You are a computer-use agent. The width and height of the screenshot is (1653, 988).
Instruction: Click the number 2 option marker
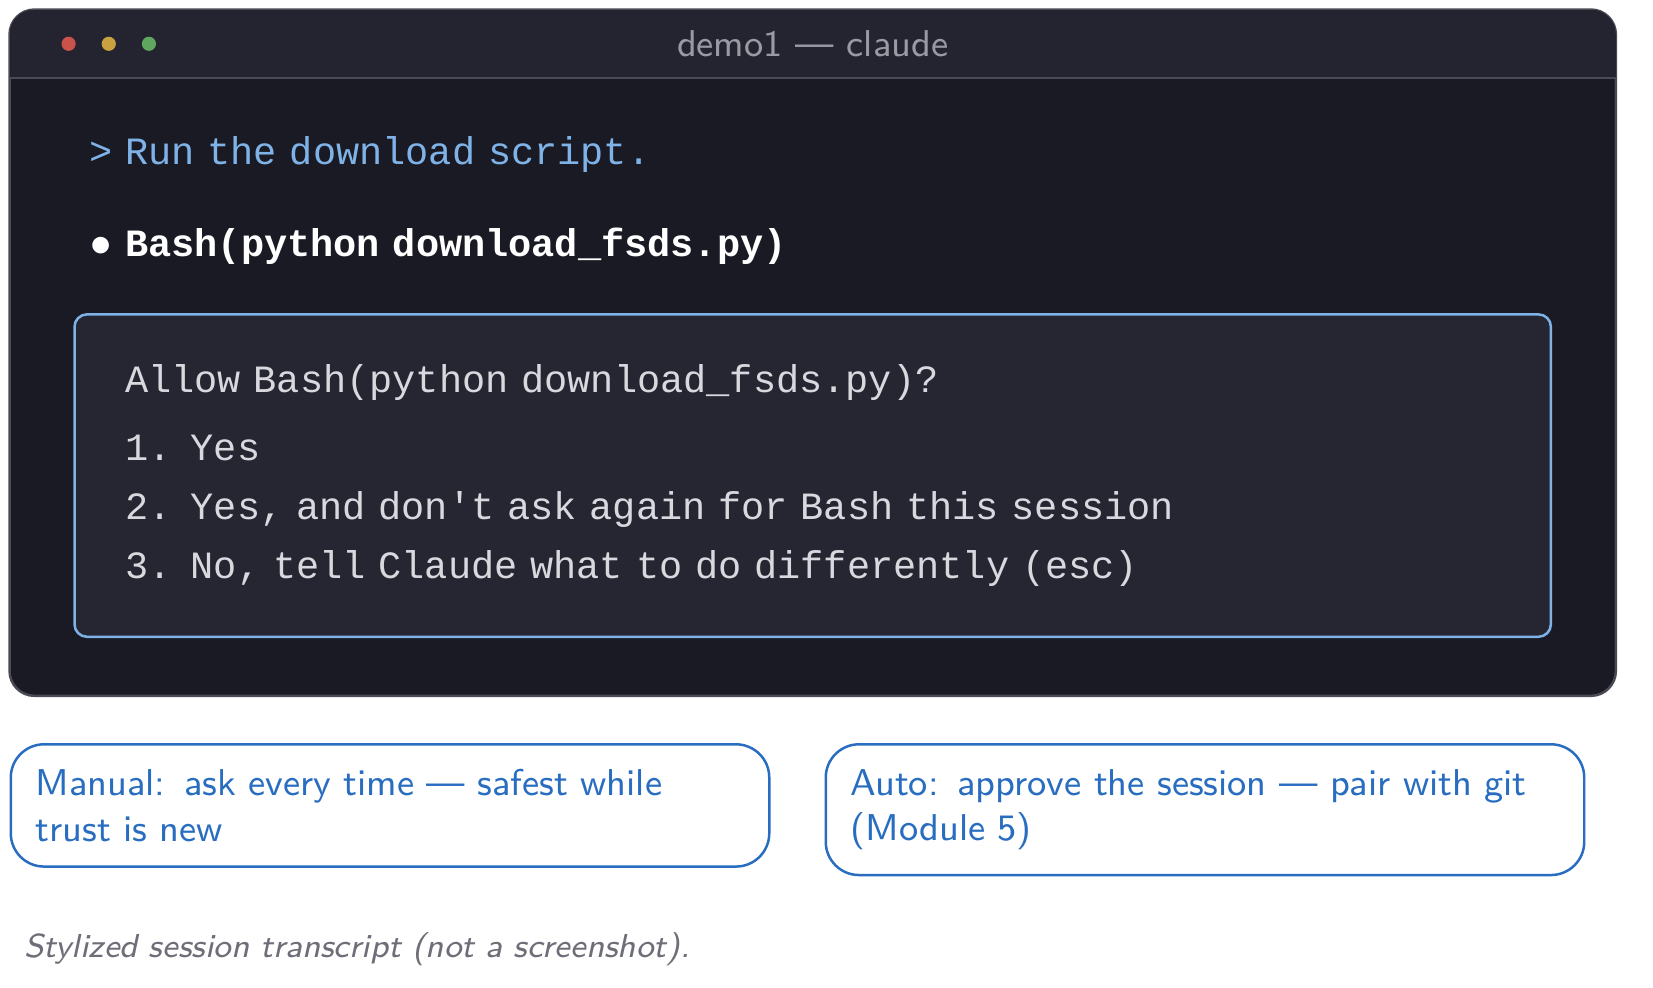point(145,507)
